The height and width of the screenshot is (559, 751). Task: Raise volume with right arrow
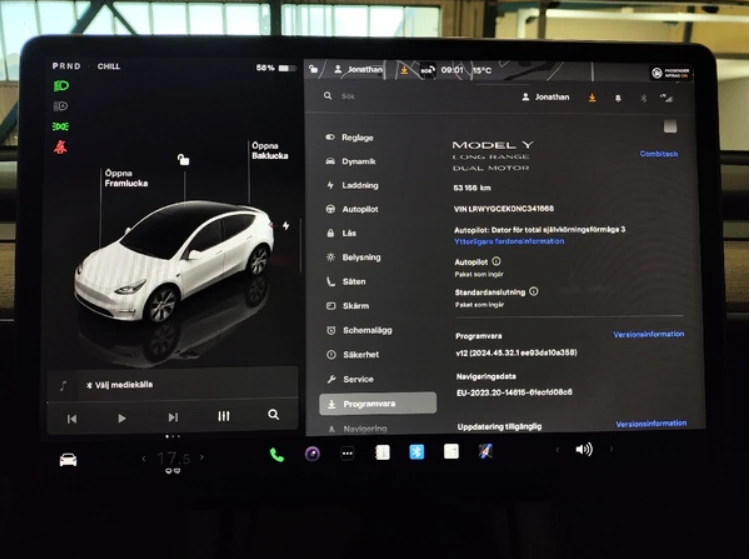tap(611, 449)
